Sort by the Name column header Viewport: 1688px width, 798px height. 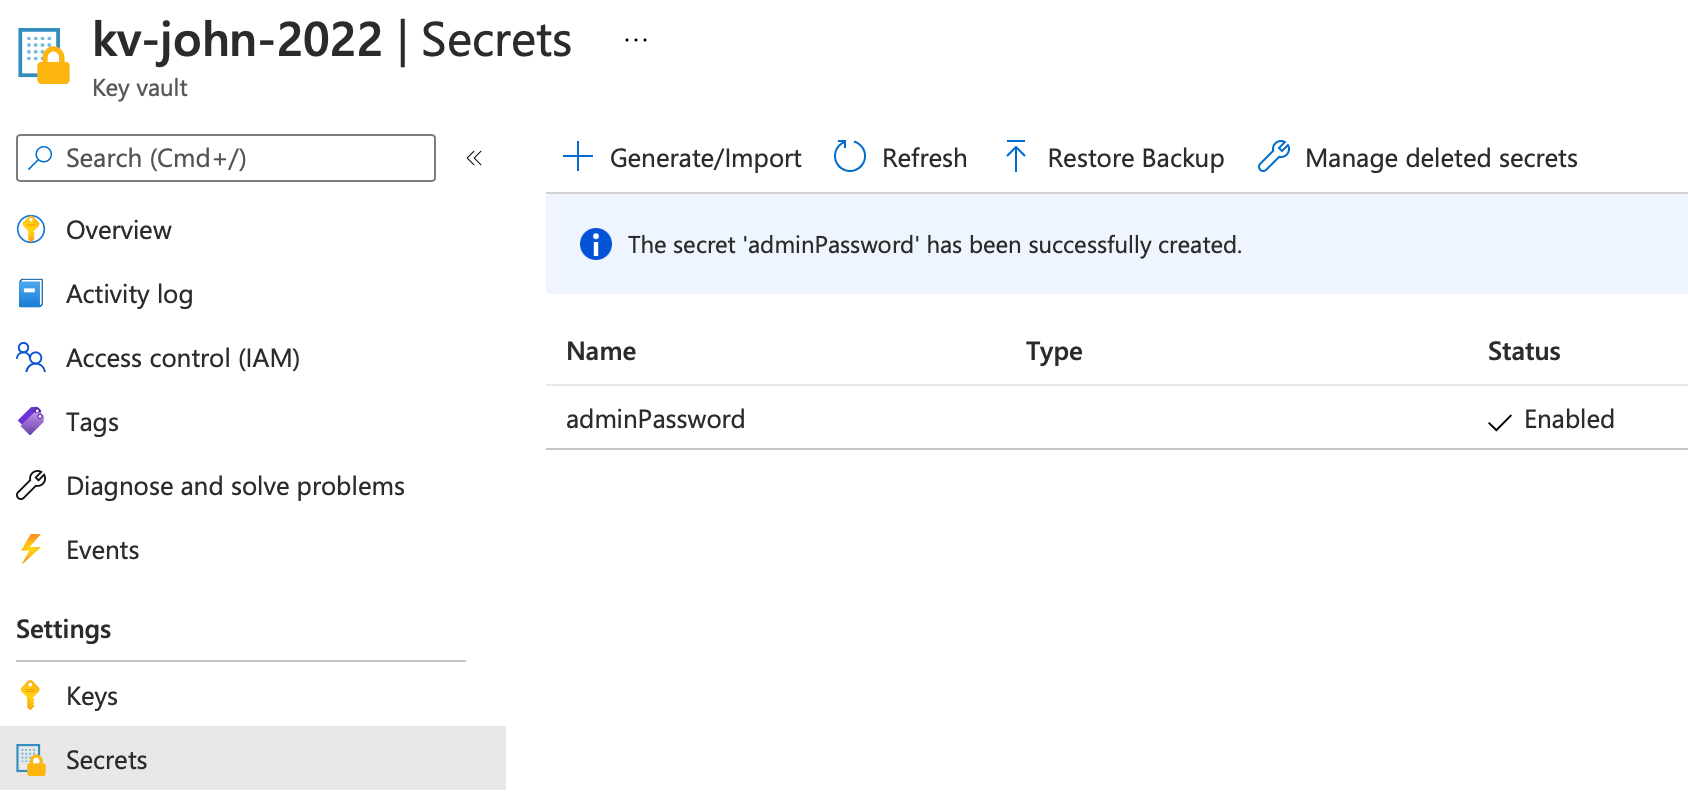(601, 351)
